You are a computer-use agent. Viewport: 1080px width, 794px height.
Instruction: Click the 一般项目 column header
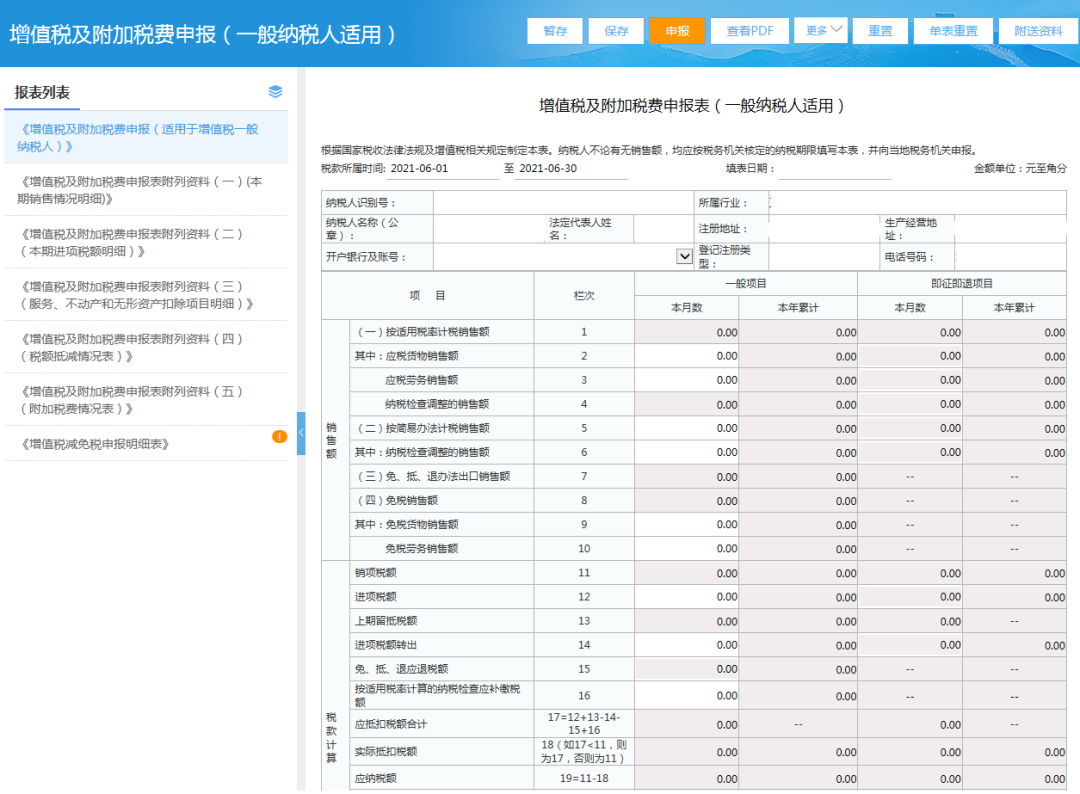tap(746, 284)
